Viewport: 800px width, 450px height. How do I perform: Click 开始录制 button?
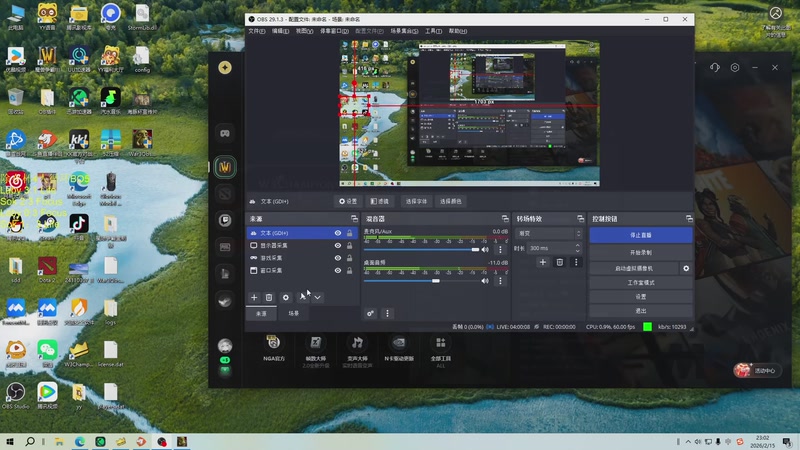[641, 253]
